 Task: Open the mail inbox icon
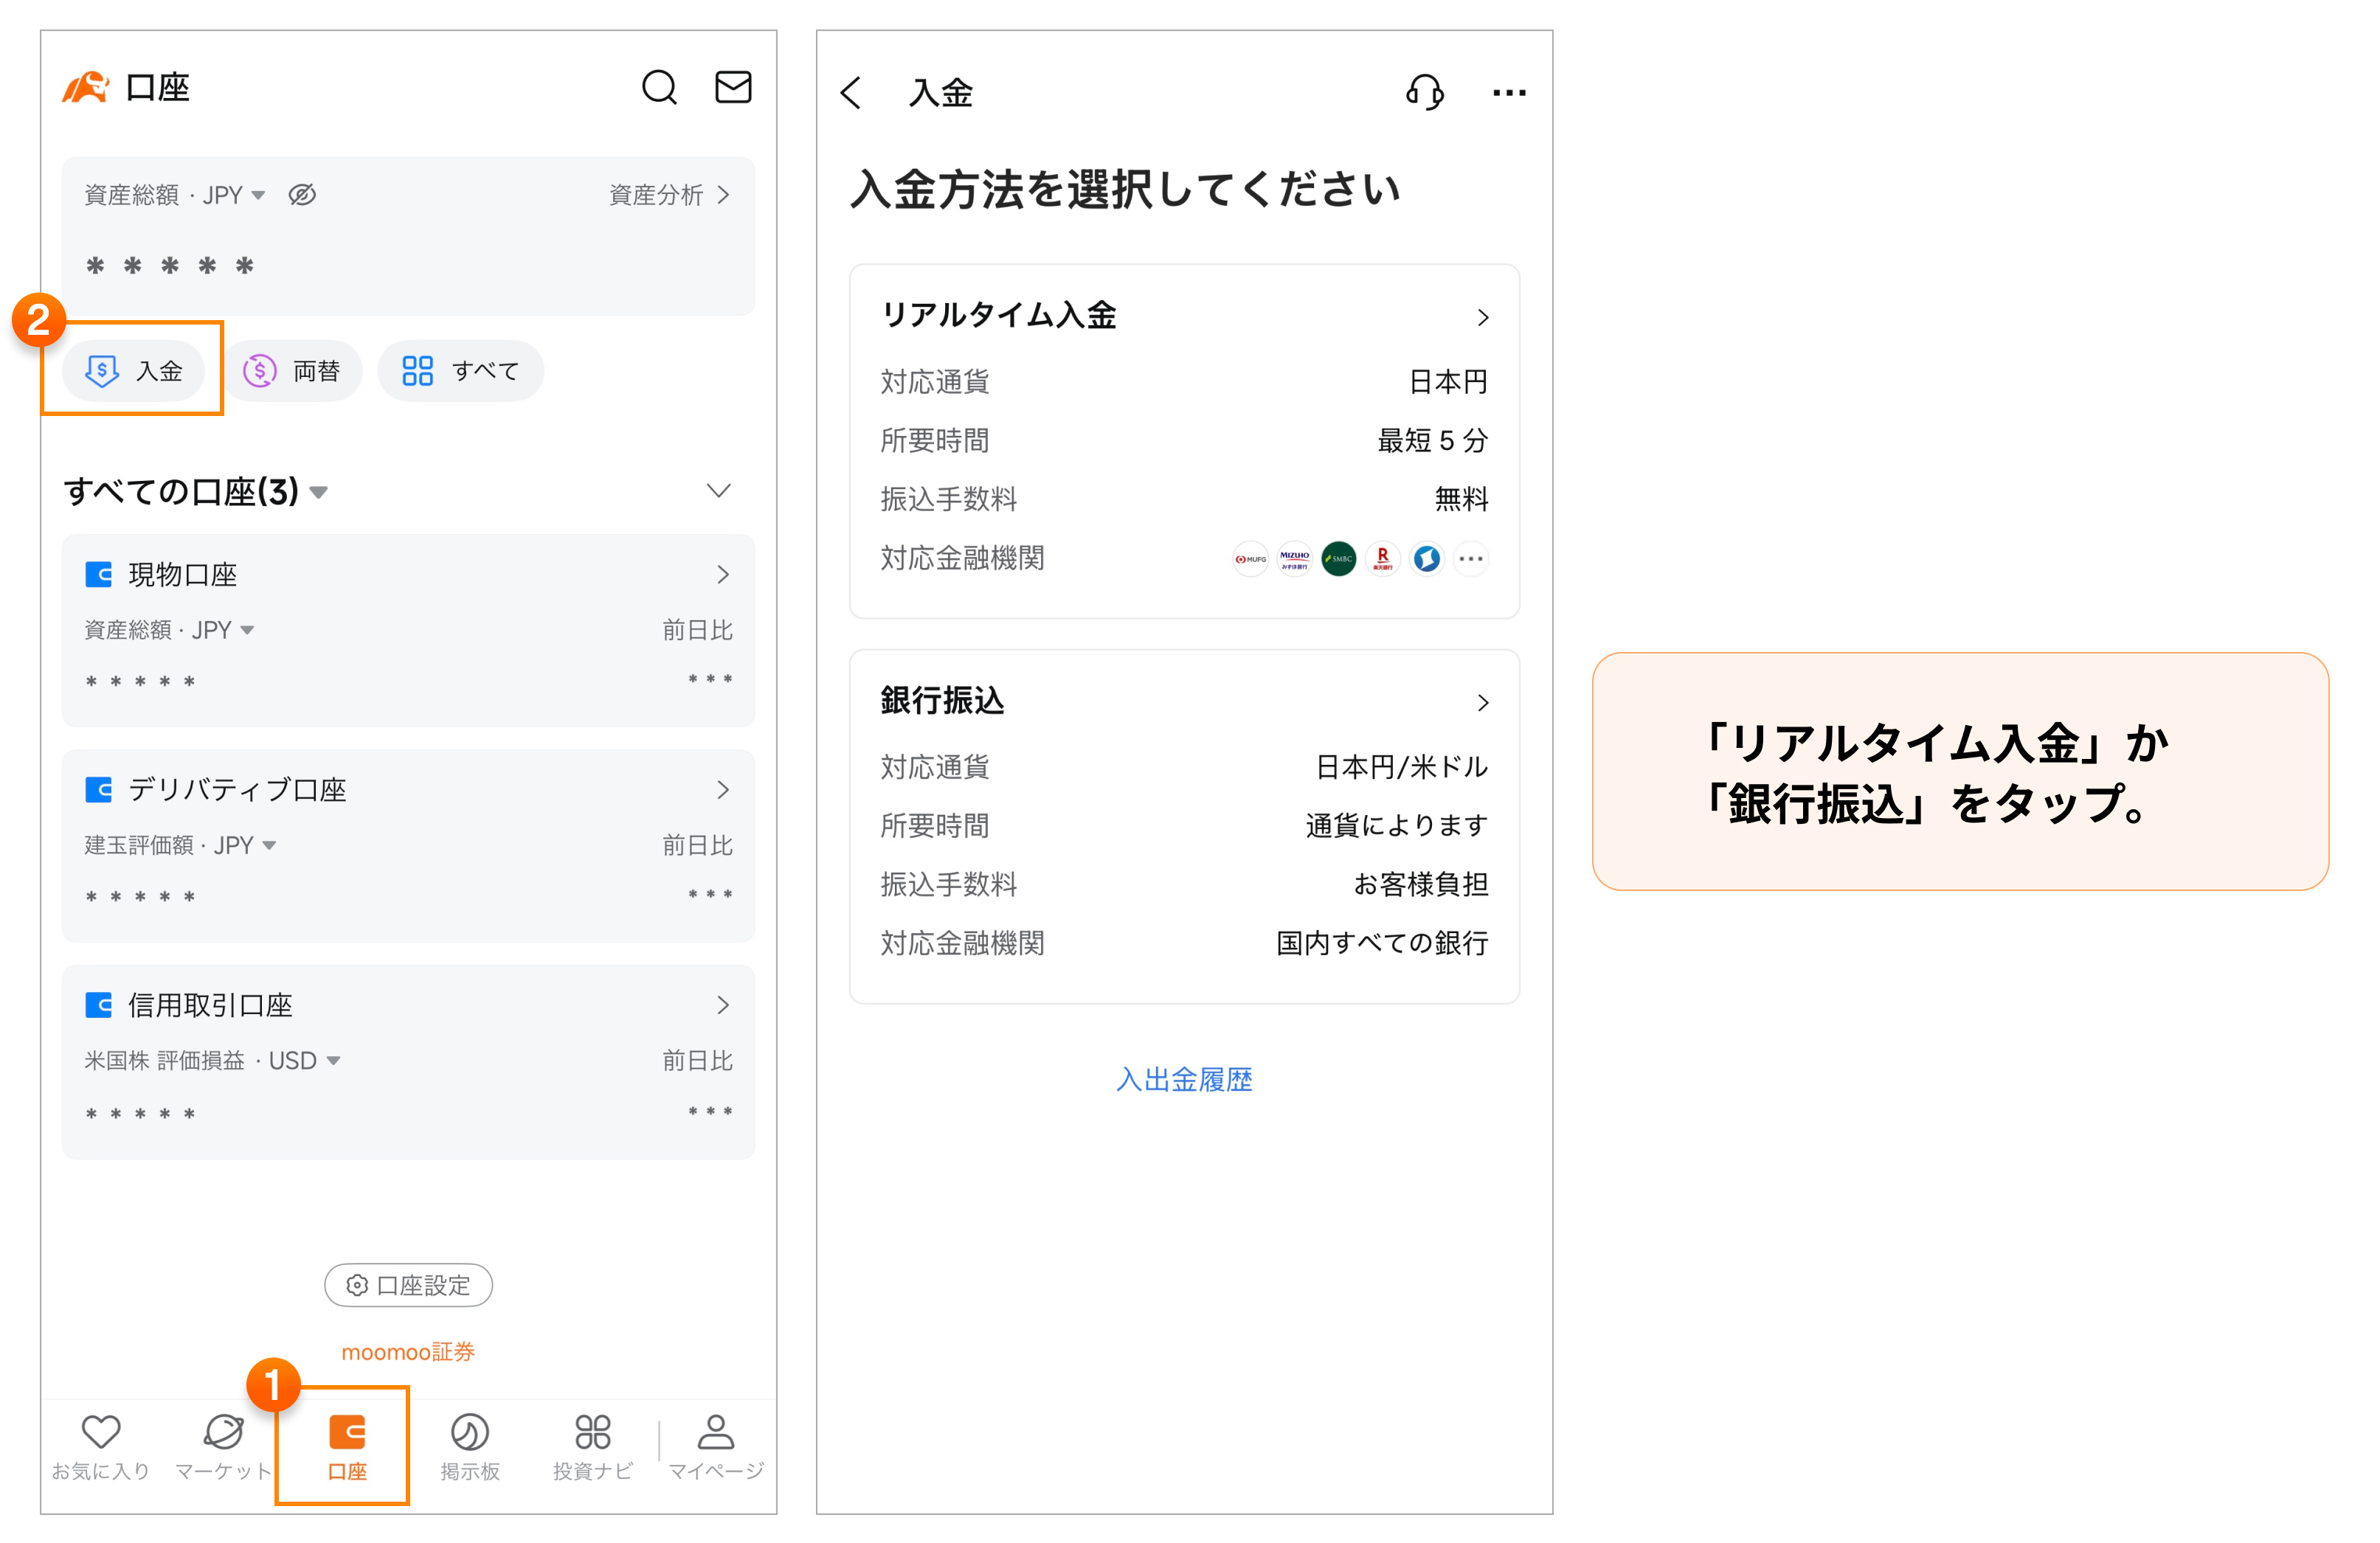pyautogui.click(x=733, y=88)
